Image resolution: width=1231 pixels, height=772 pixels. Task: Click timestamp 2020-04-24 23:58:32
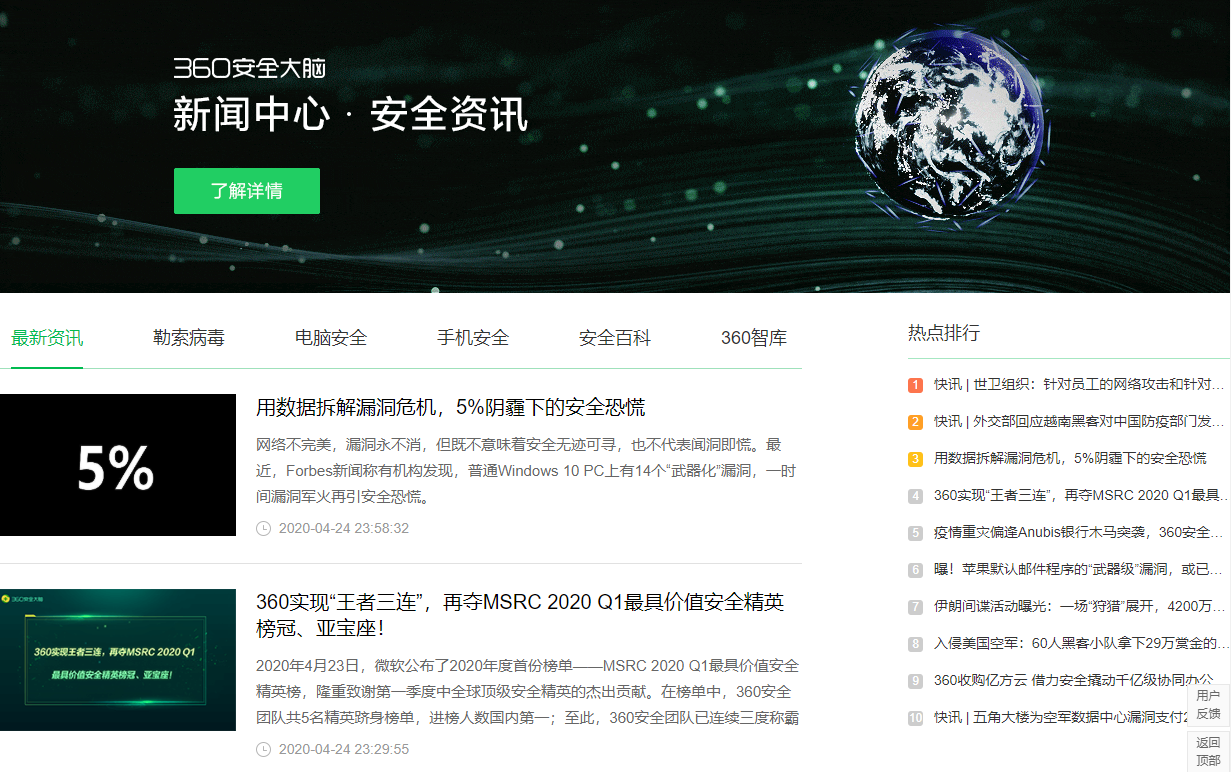tap(344, 528)
